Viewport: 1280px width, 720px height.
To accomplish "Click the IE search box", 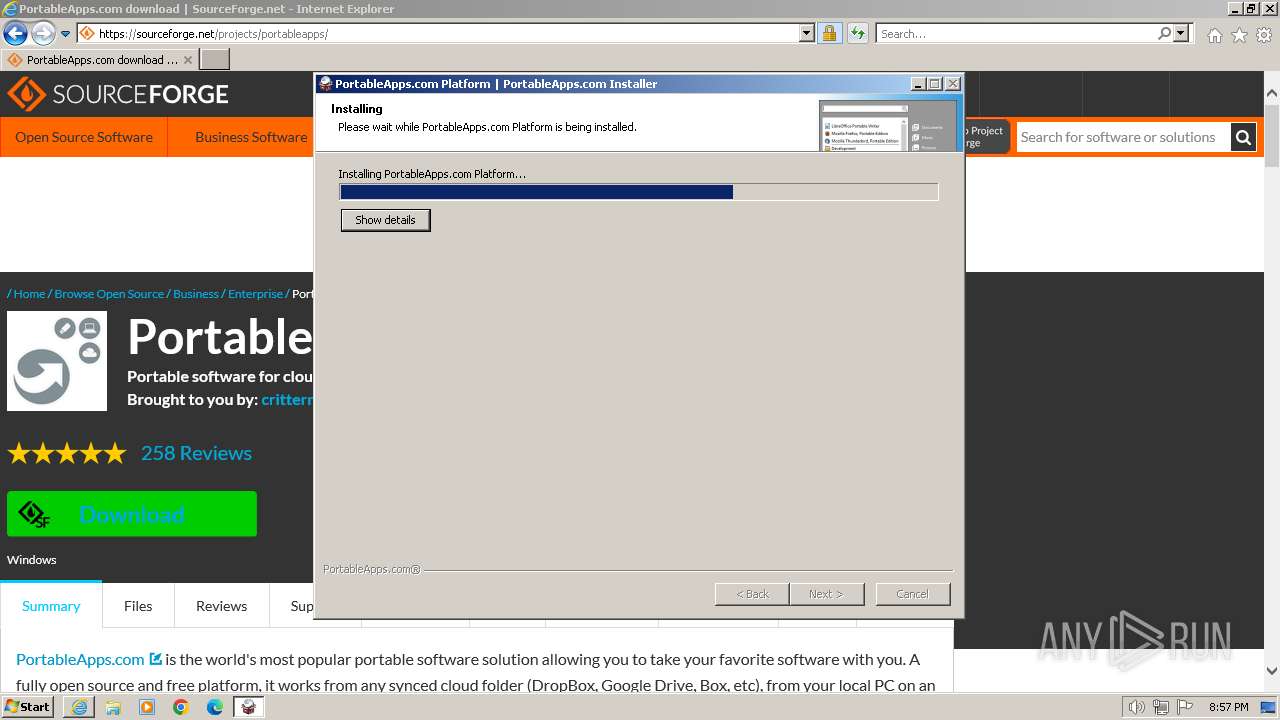I will [1016, 34].
